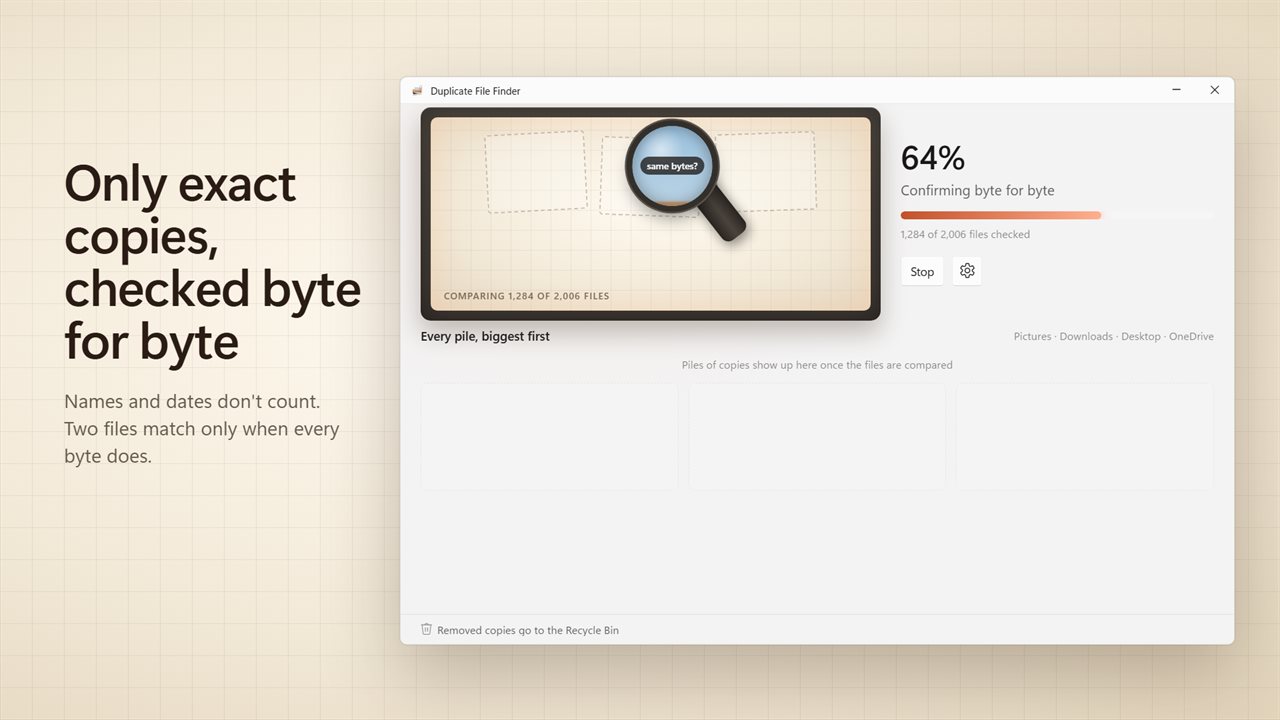
Task: Click '1,284 of 2,006 files checked' text
Action: 965,235
